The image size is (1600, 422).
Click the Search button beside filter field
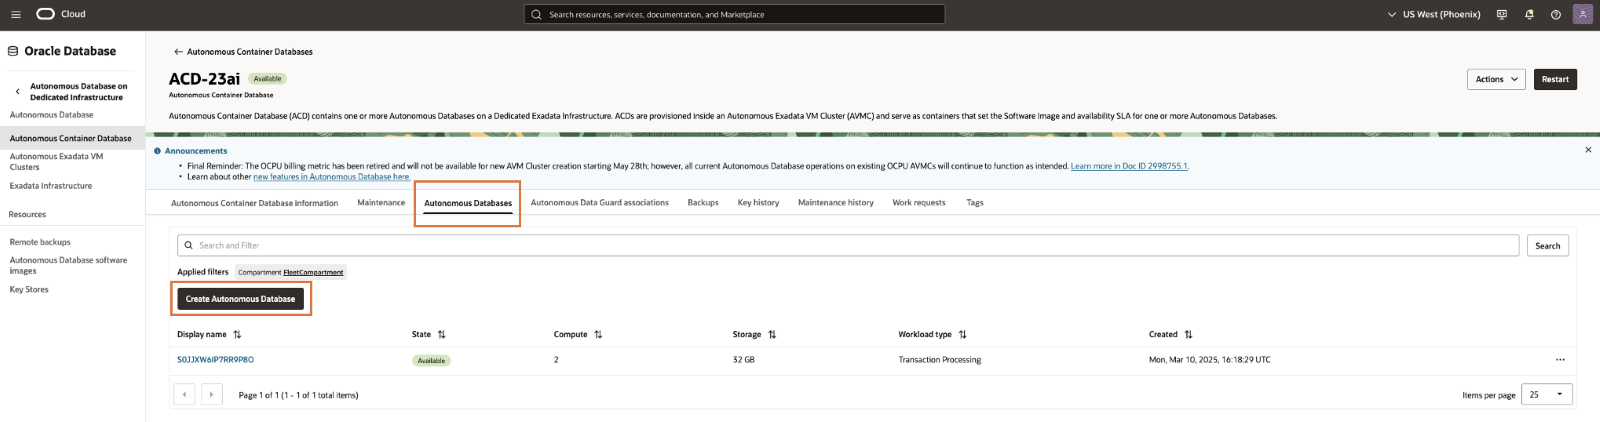pos(1547,246)
